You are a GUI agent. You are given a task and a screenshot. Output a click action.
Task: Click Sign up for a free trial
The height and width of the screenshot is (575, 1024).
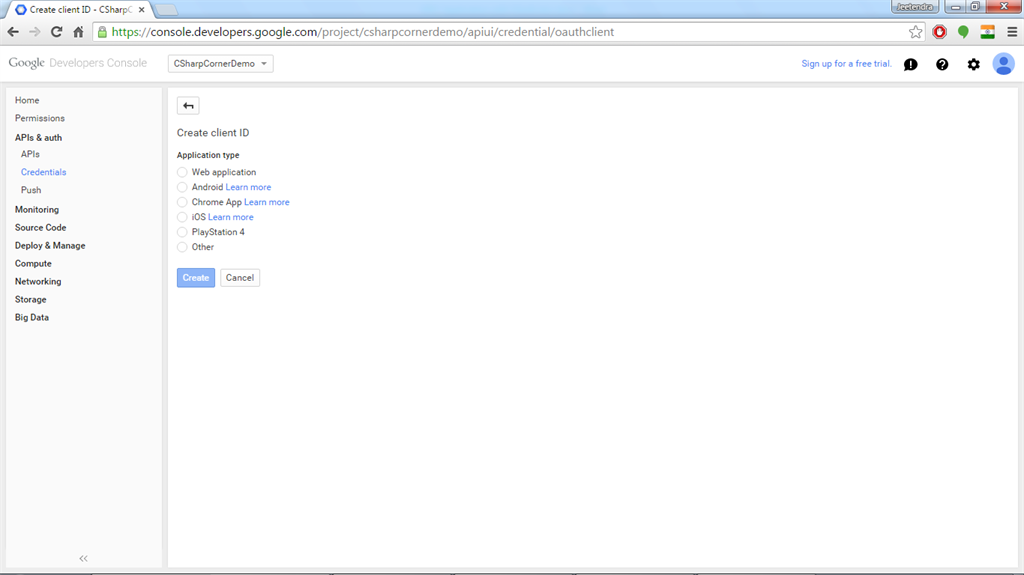846,64
